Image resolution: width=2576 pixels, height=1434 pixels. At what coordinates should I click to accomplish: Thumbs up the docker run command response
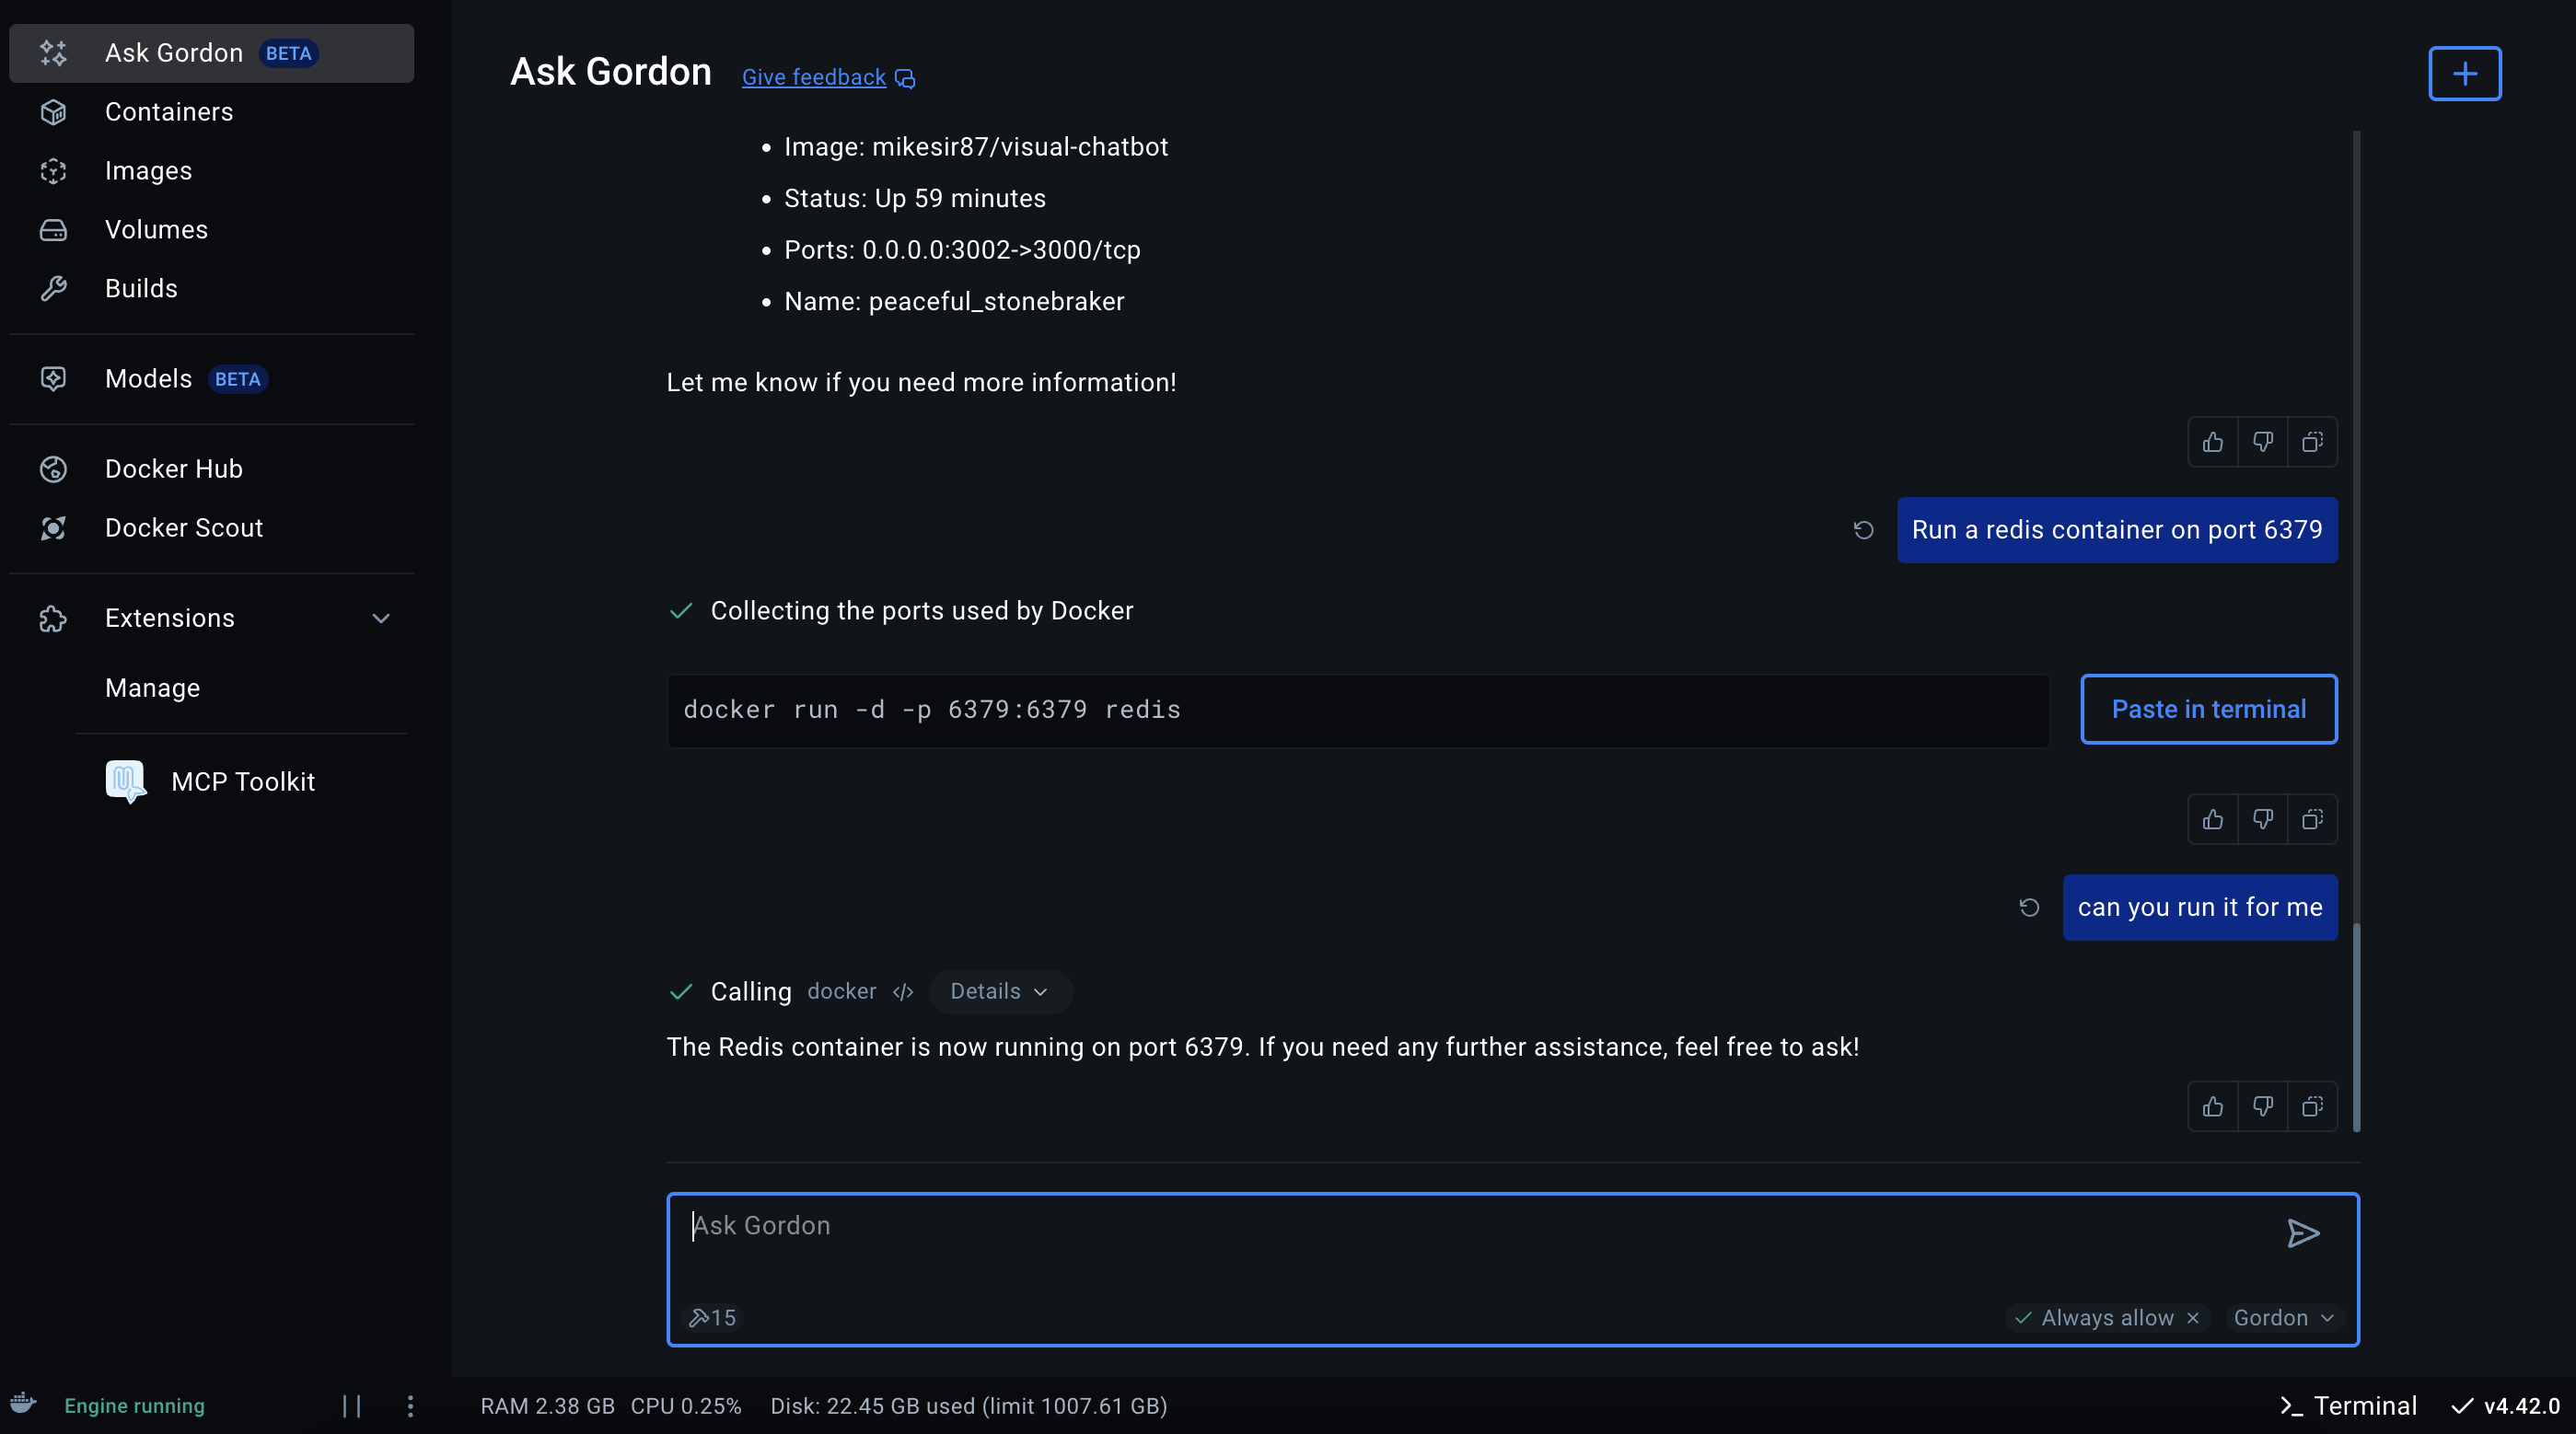2213,820
